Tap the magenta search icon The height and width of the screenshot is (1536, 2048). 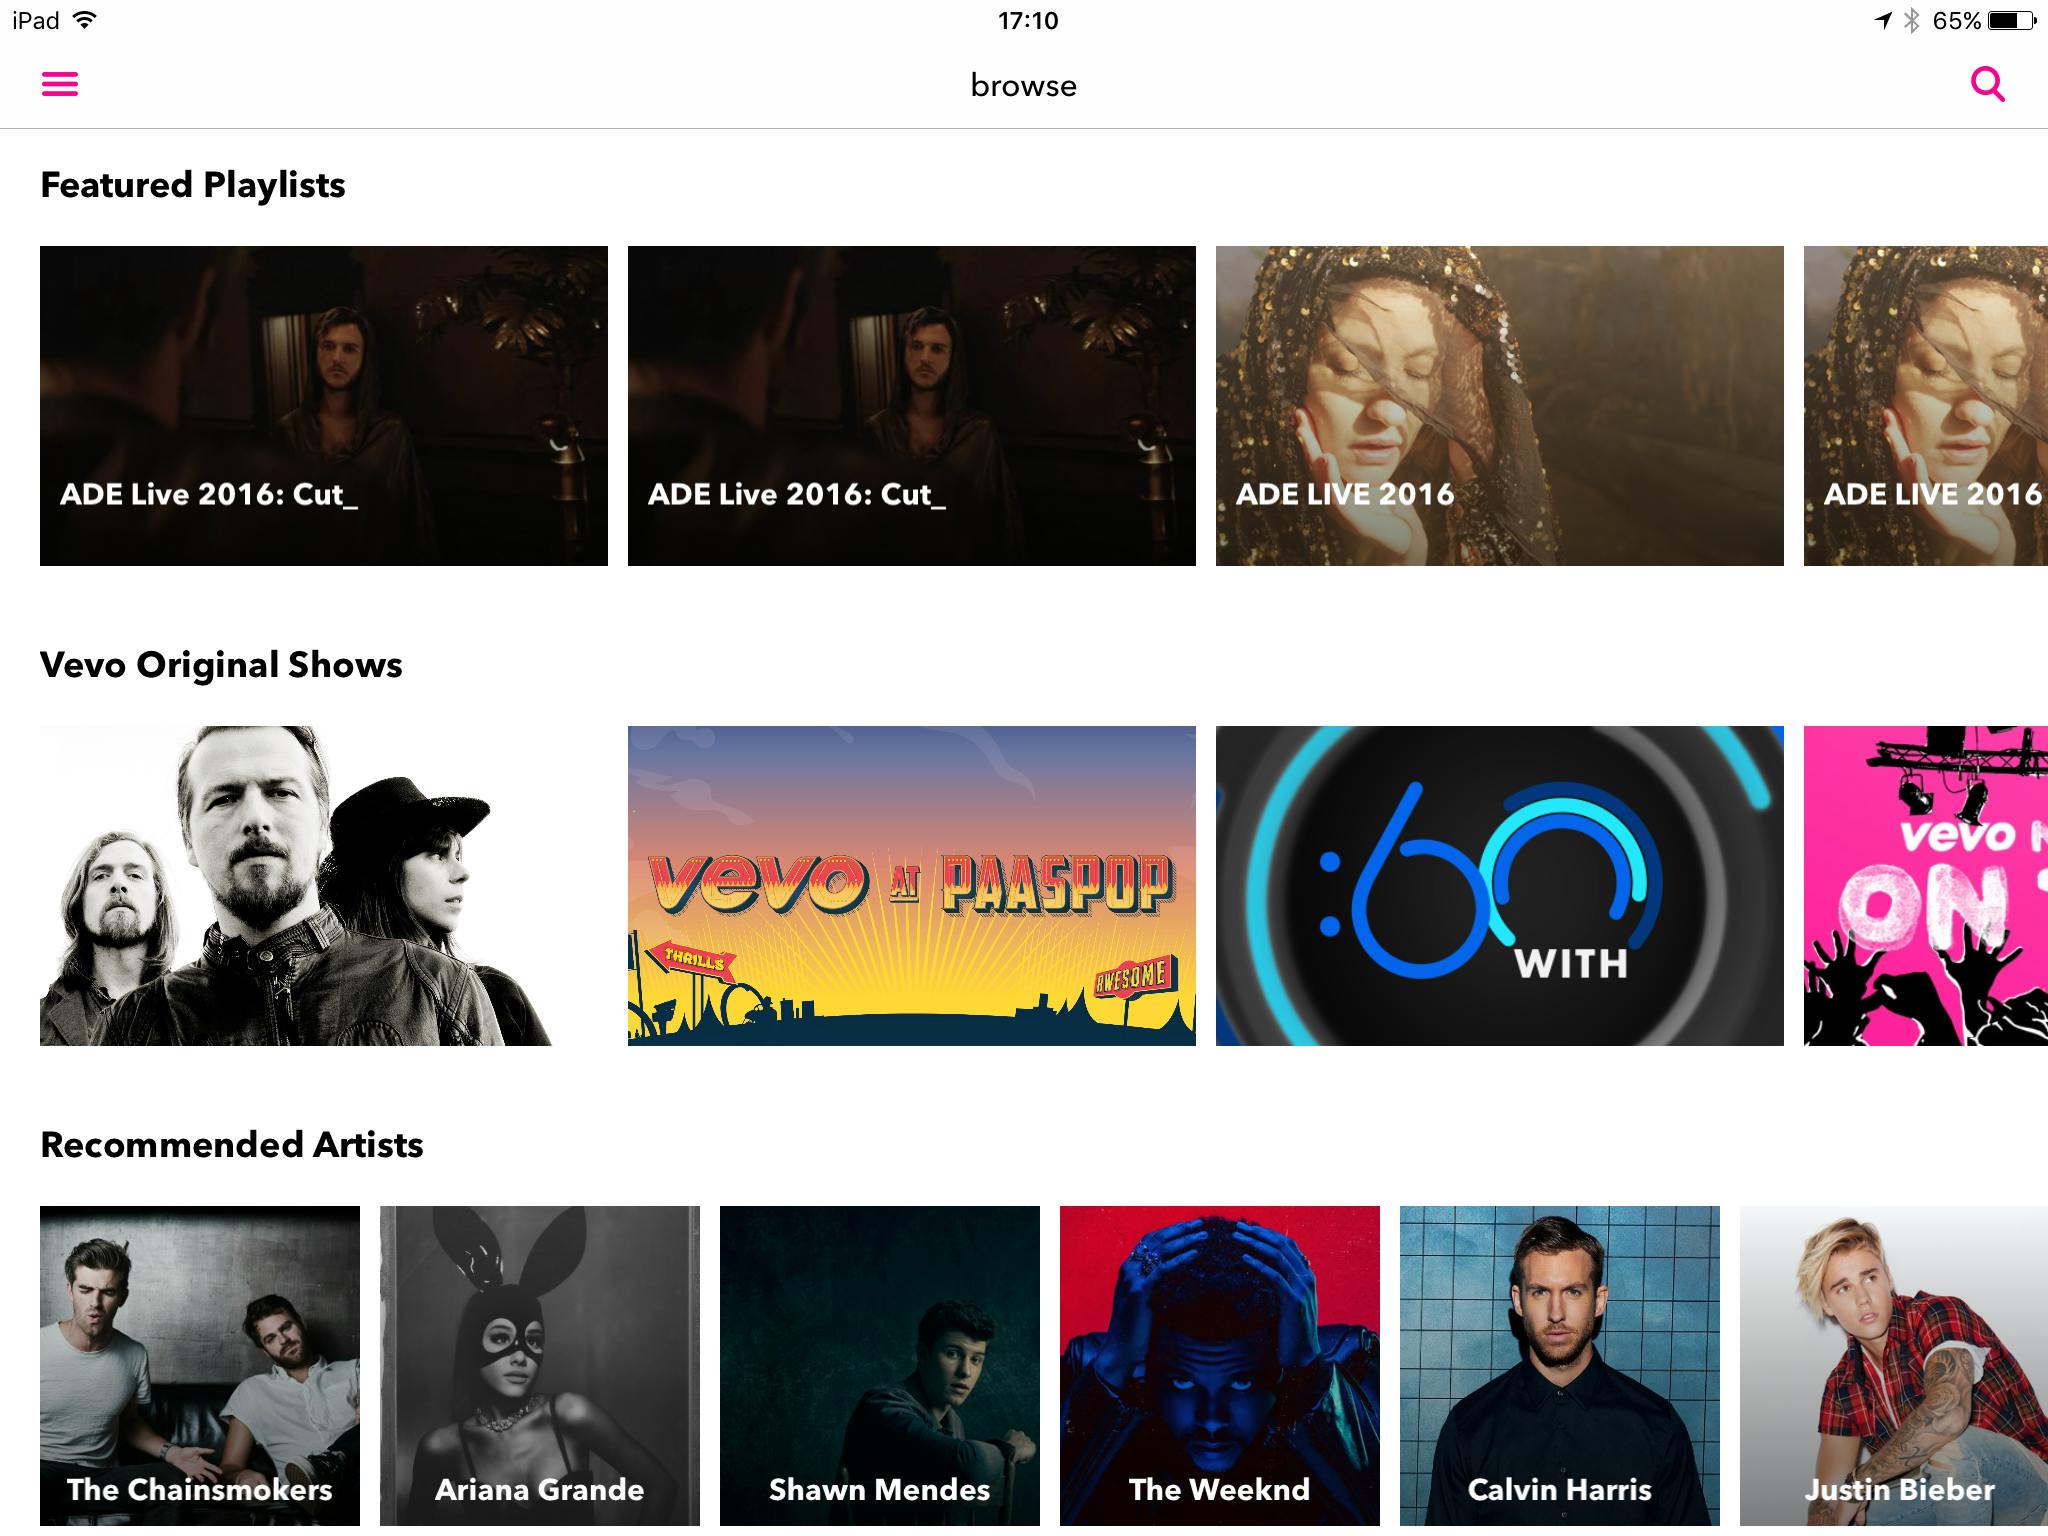coord(1987,84)
